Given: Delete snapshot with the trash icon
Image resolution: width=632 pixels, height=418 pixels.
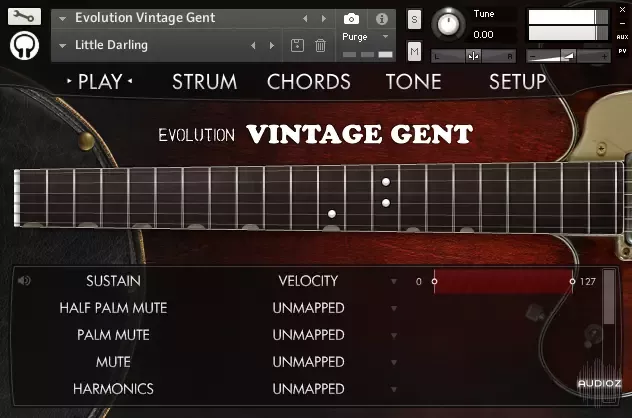Looking at the screenshot, I should click(320, 45).
